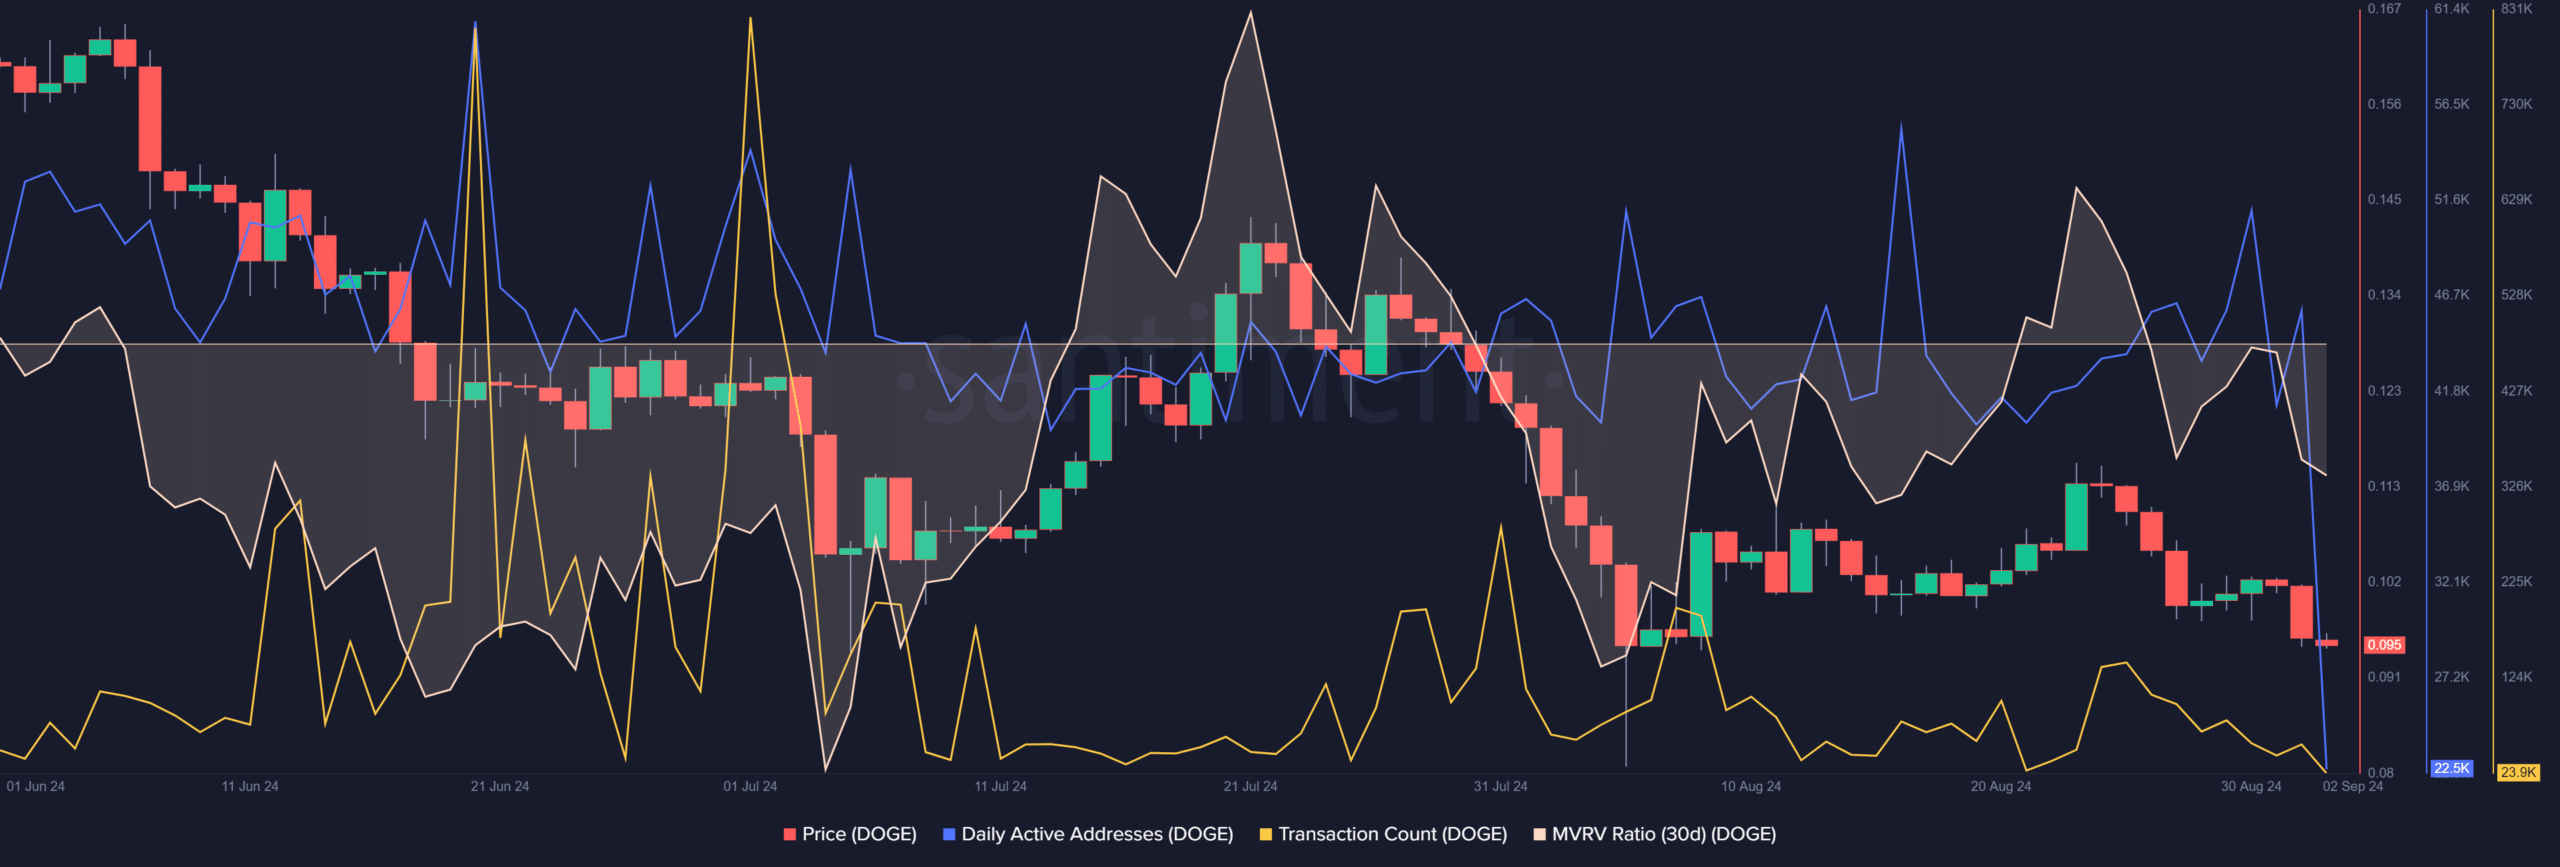The height and width of the screenshot is (867, 2560).
Task: Click the 0.091 price axis value
Action: click(2384, 677)
